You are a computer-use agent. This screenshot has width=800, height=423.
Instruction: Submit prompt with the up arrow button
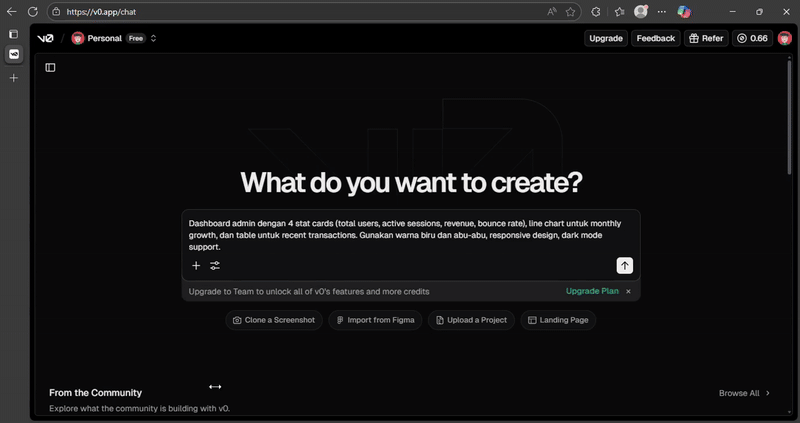[x=624, y=265]
